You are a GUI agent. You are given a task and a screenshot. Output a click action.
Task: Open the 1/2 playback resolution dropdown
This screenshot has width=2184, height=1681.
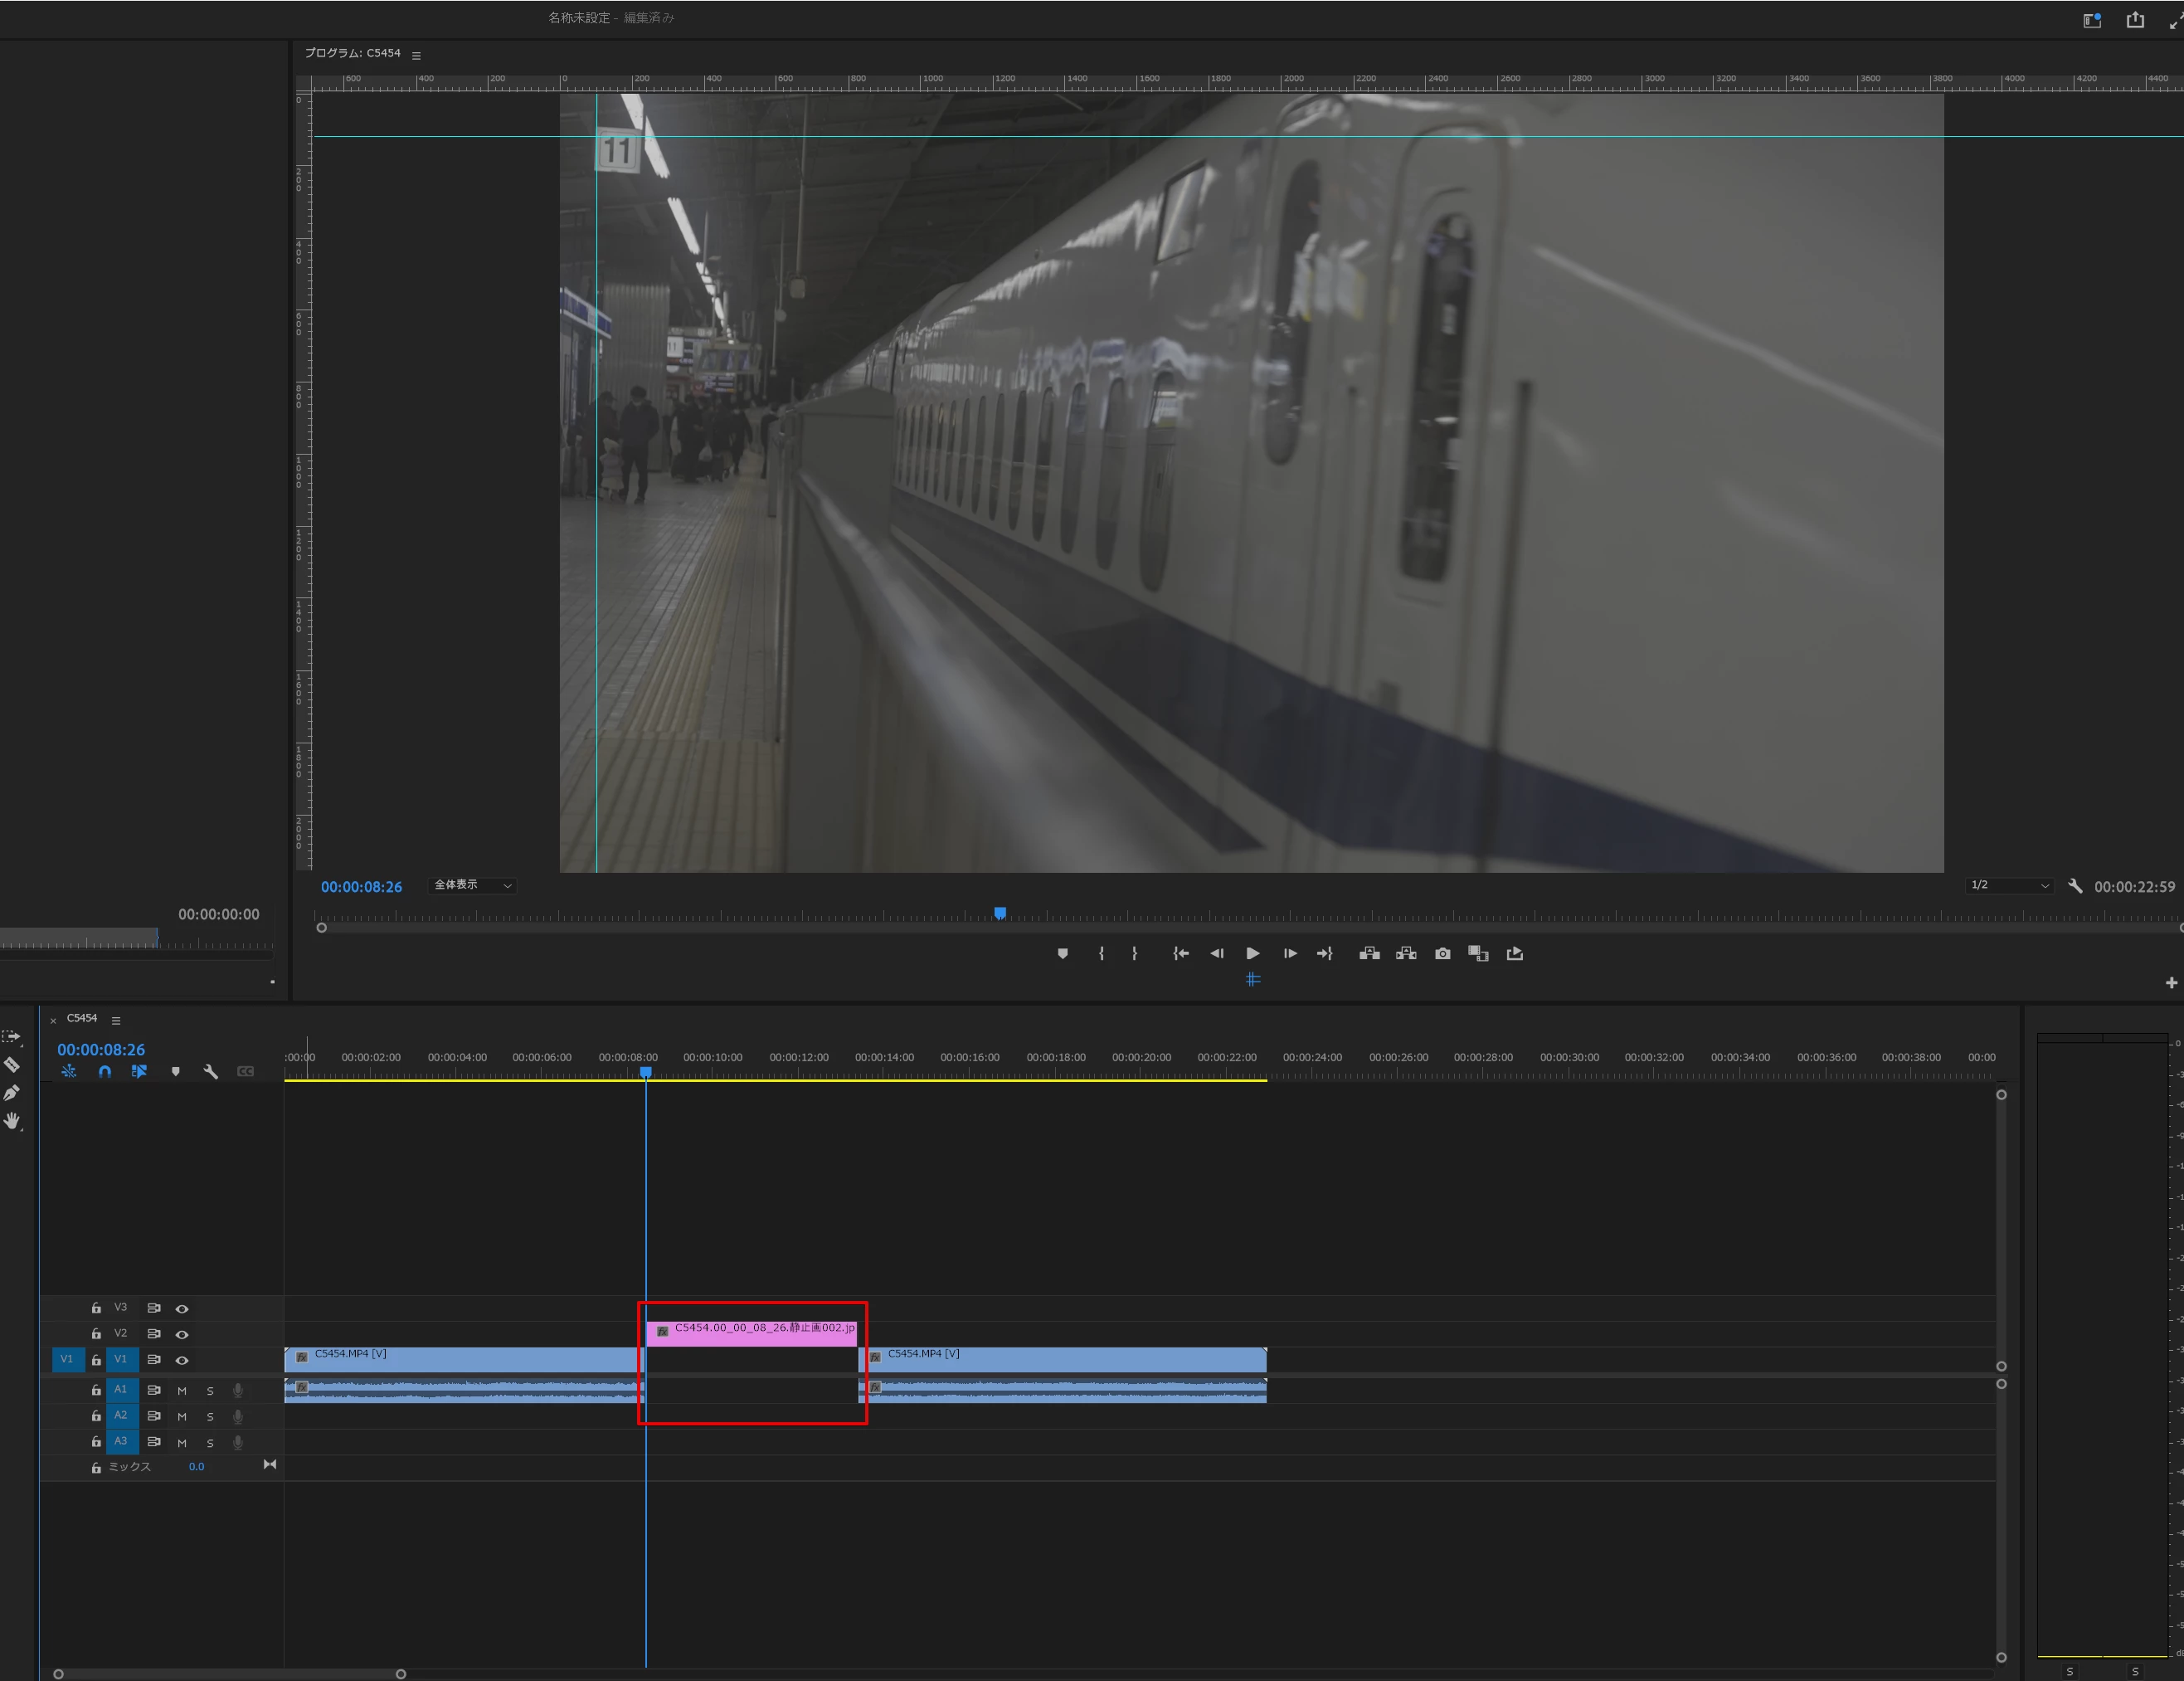click(2008, 885)
